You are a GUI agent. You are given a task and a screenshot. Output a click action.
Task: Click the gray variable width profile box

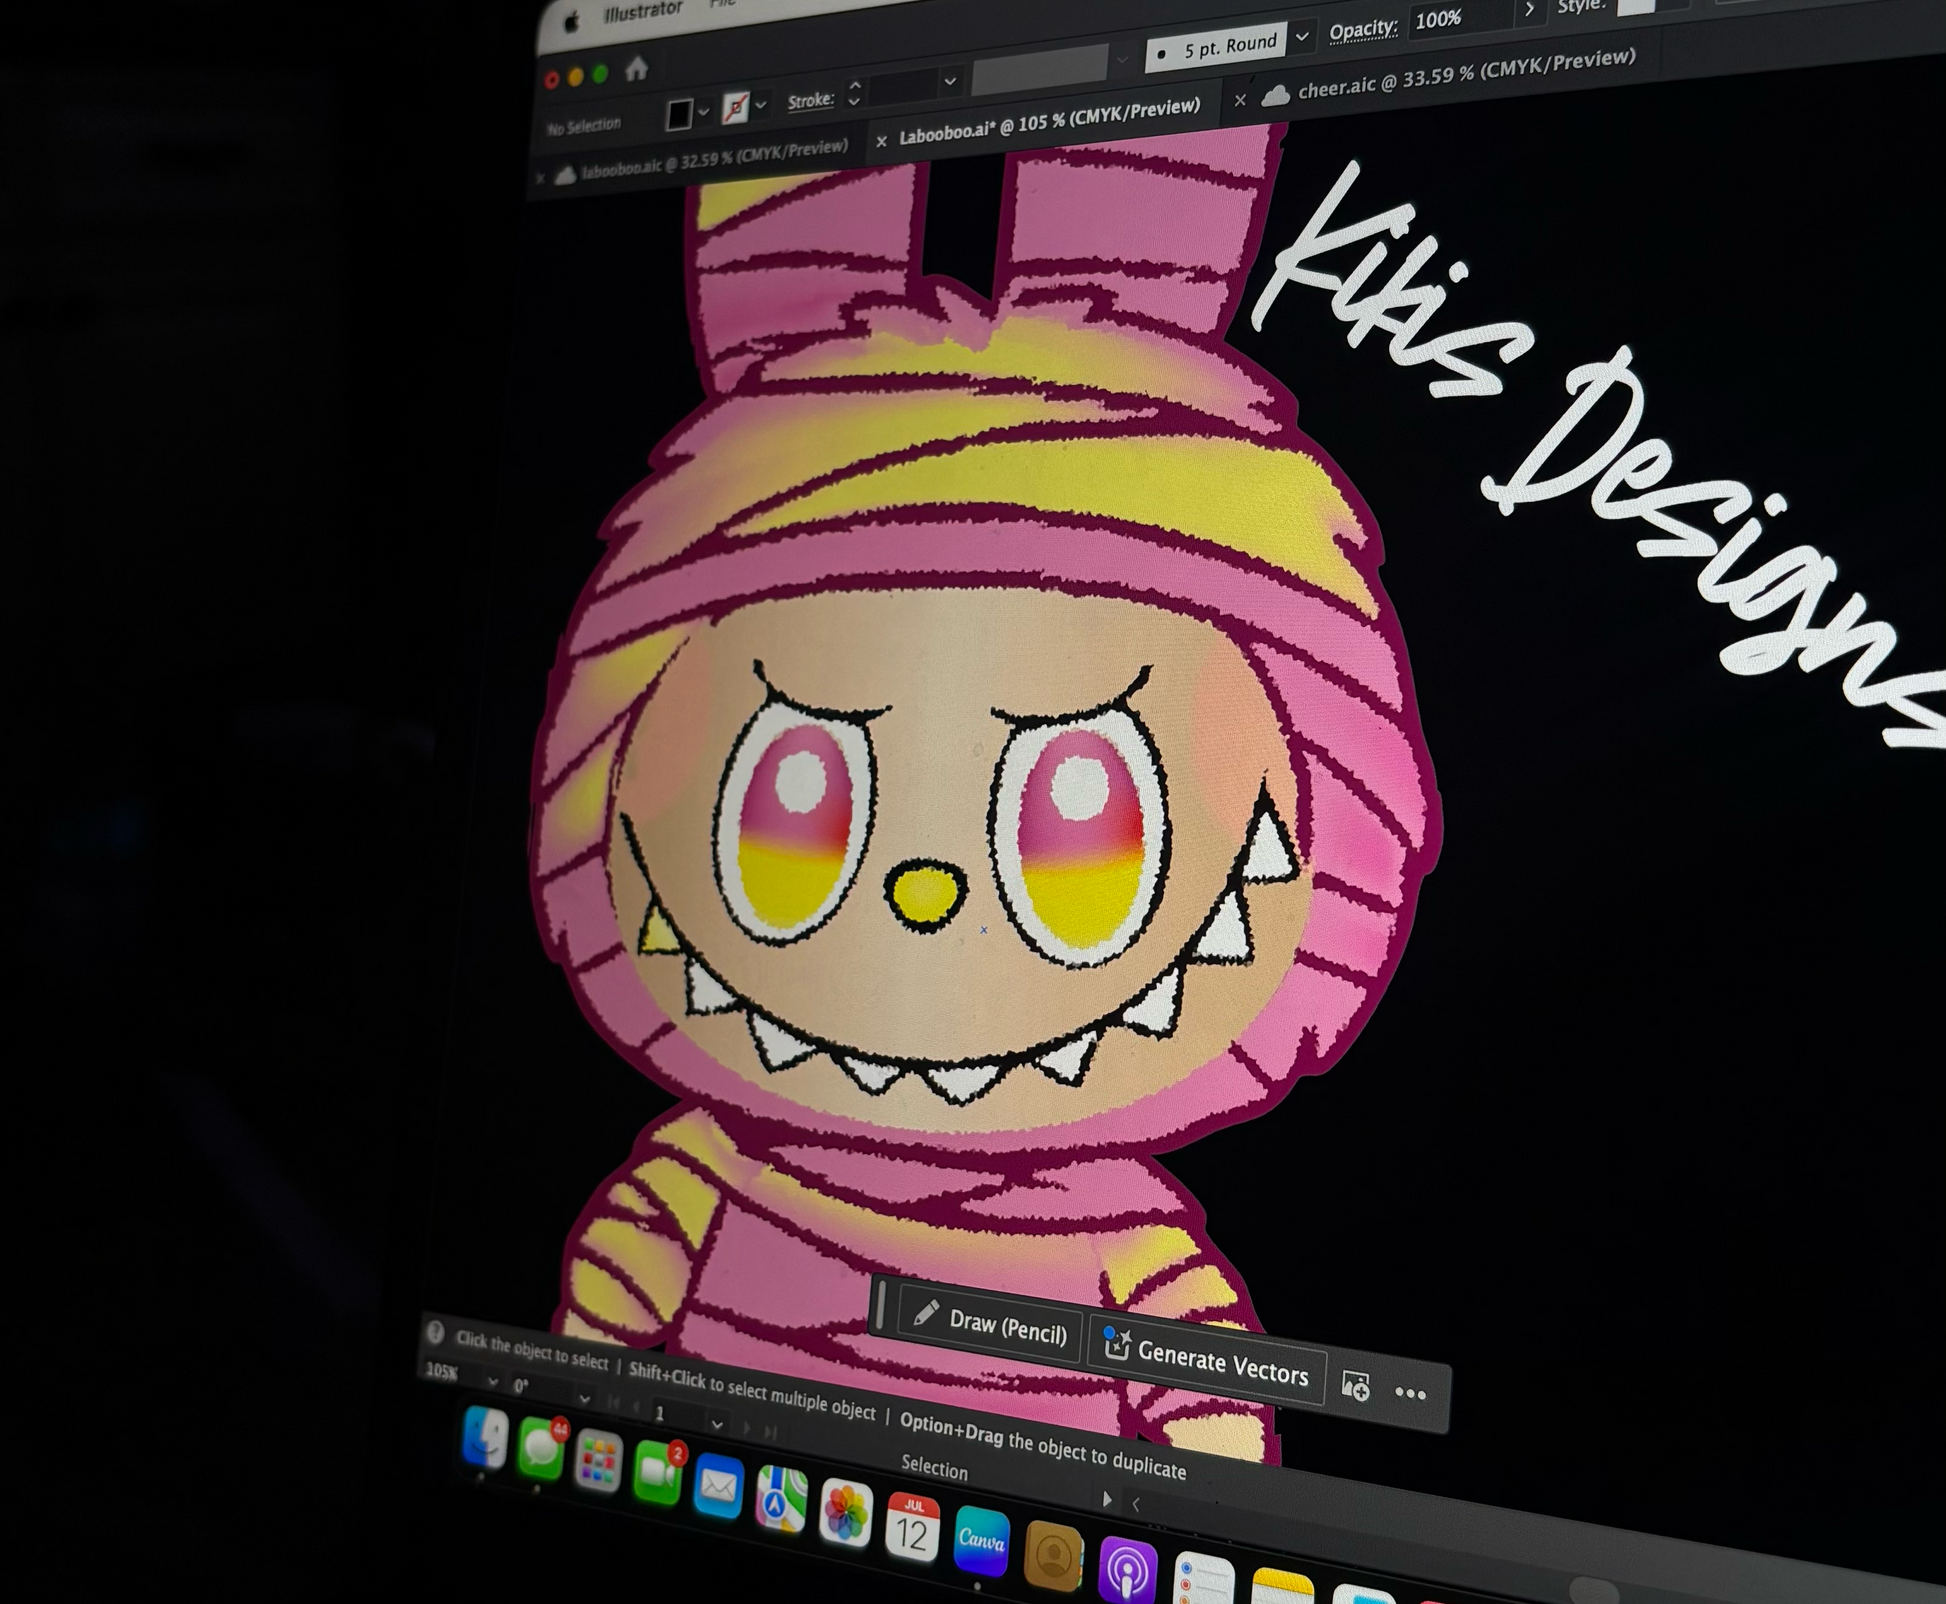point(1040,69)
